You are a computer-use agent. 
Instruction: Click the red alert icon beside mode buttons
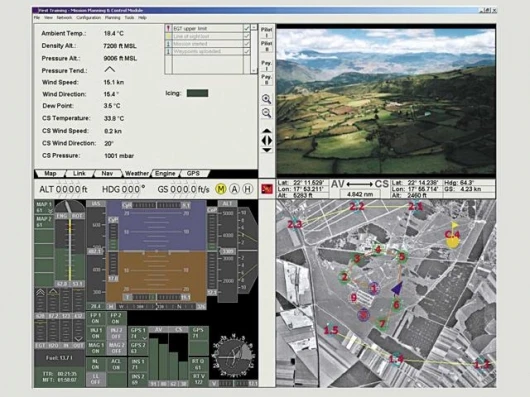(267, 189)
